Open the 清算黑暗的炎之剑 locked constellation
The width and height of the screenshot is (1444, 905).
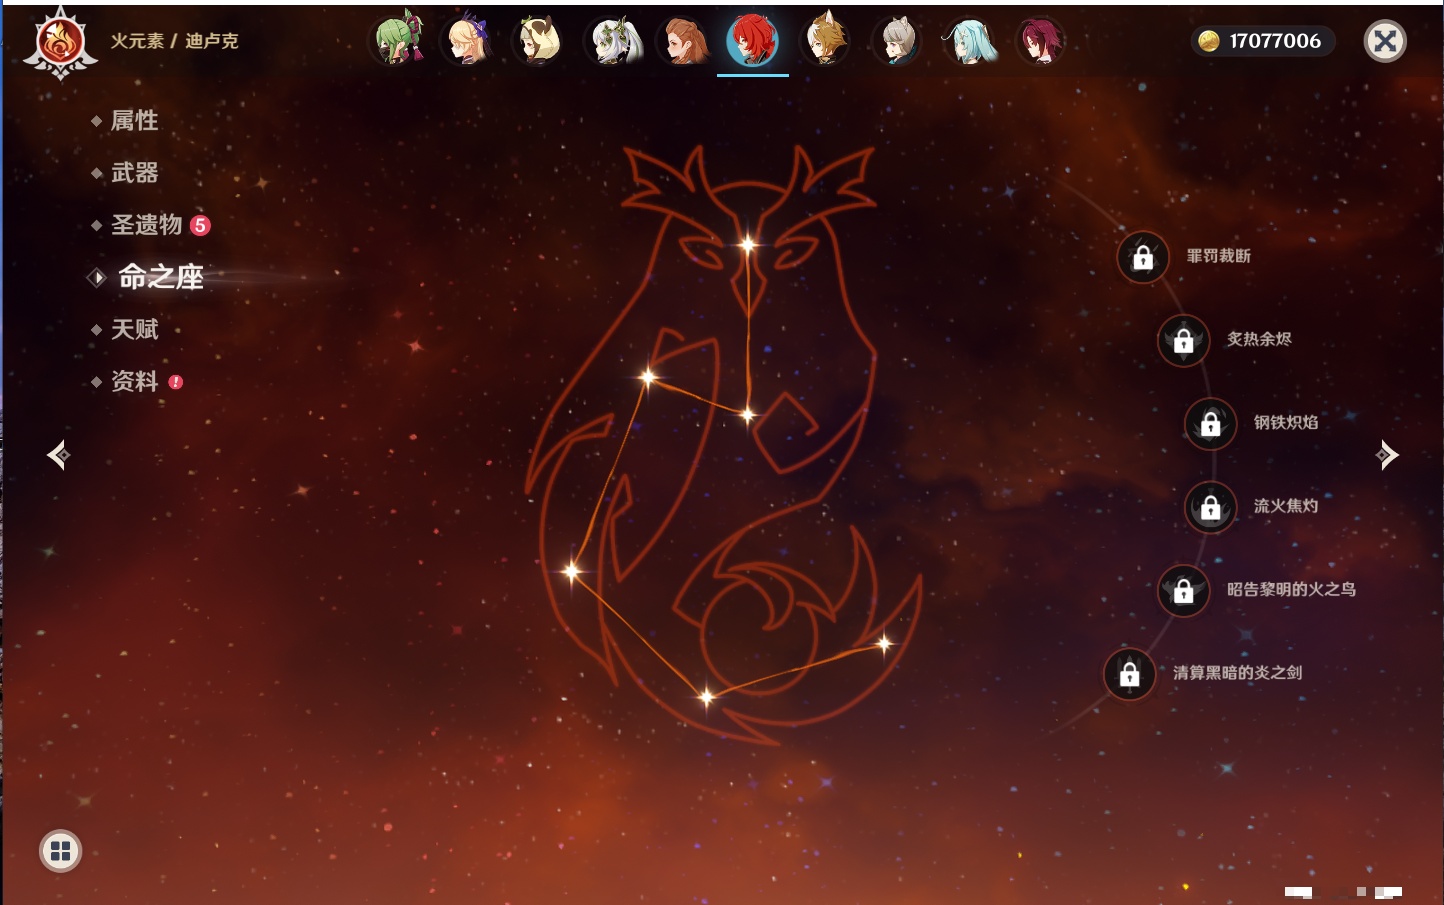(x=1129, y=673)
